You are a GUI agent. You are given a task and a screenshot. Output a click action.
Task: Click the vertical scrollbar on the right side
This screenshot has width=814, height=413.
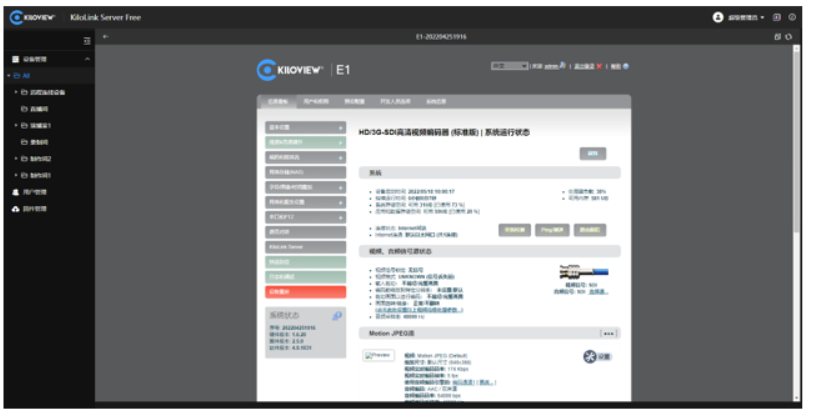pyautogui.click(x=796, y=140)
